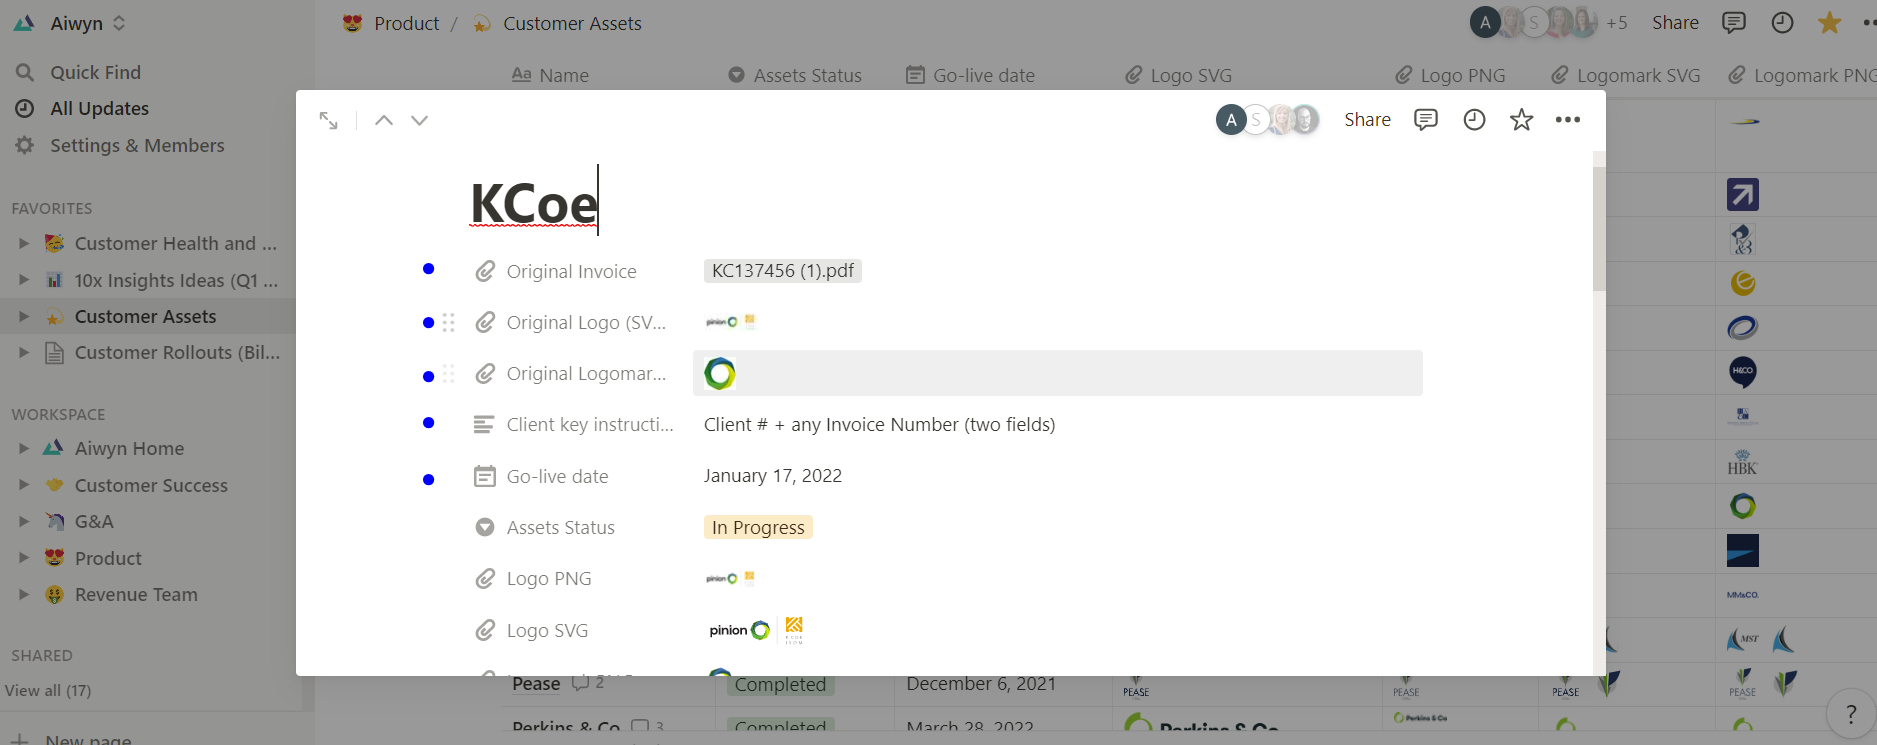Open Customer Health and ... page
Viewport: 1877px width, 745px height.
point(176,243)
